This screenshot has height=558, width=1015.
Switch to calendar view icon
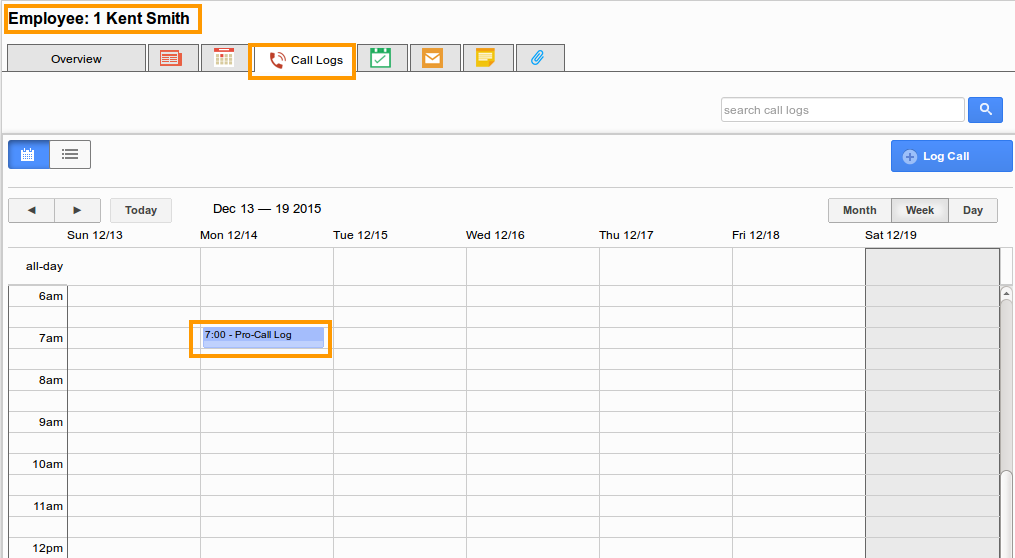(29, 154)
